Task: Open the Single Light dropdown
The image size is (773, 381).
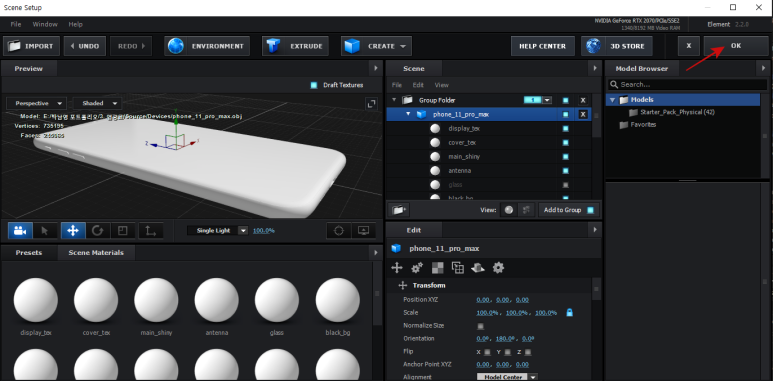Action: pos(217,230)
